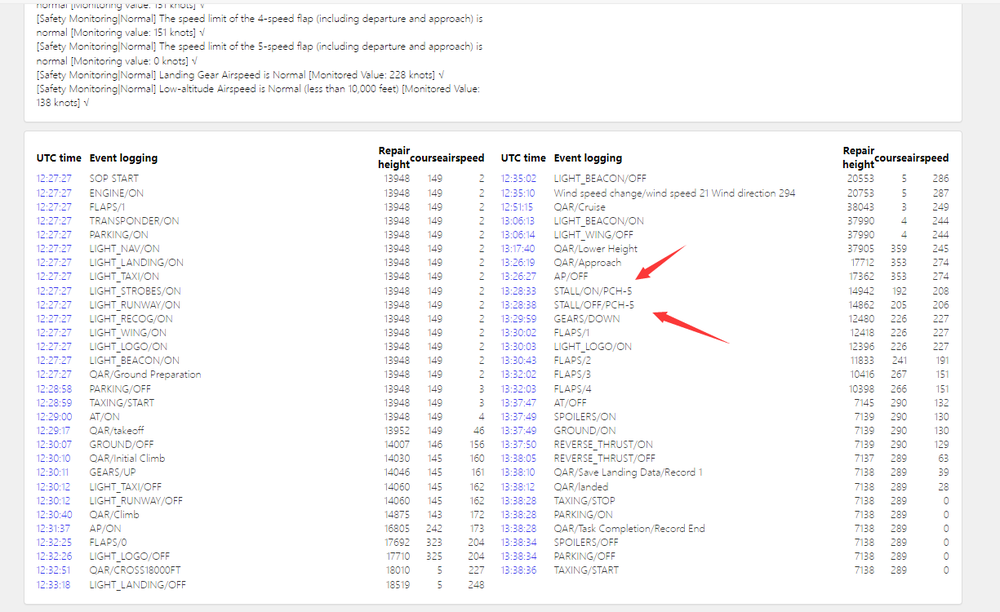Screen dimensions: 1000x612
Task: Open the 13:28:38 STALL/OFF/PCH-5 time link
Action: click(518, 304)
